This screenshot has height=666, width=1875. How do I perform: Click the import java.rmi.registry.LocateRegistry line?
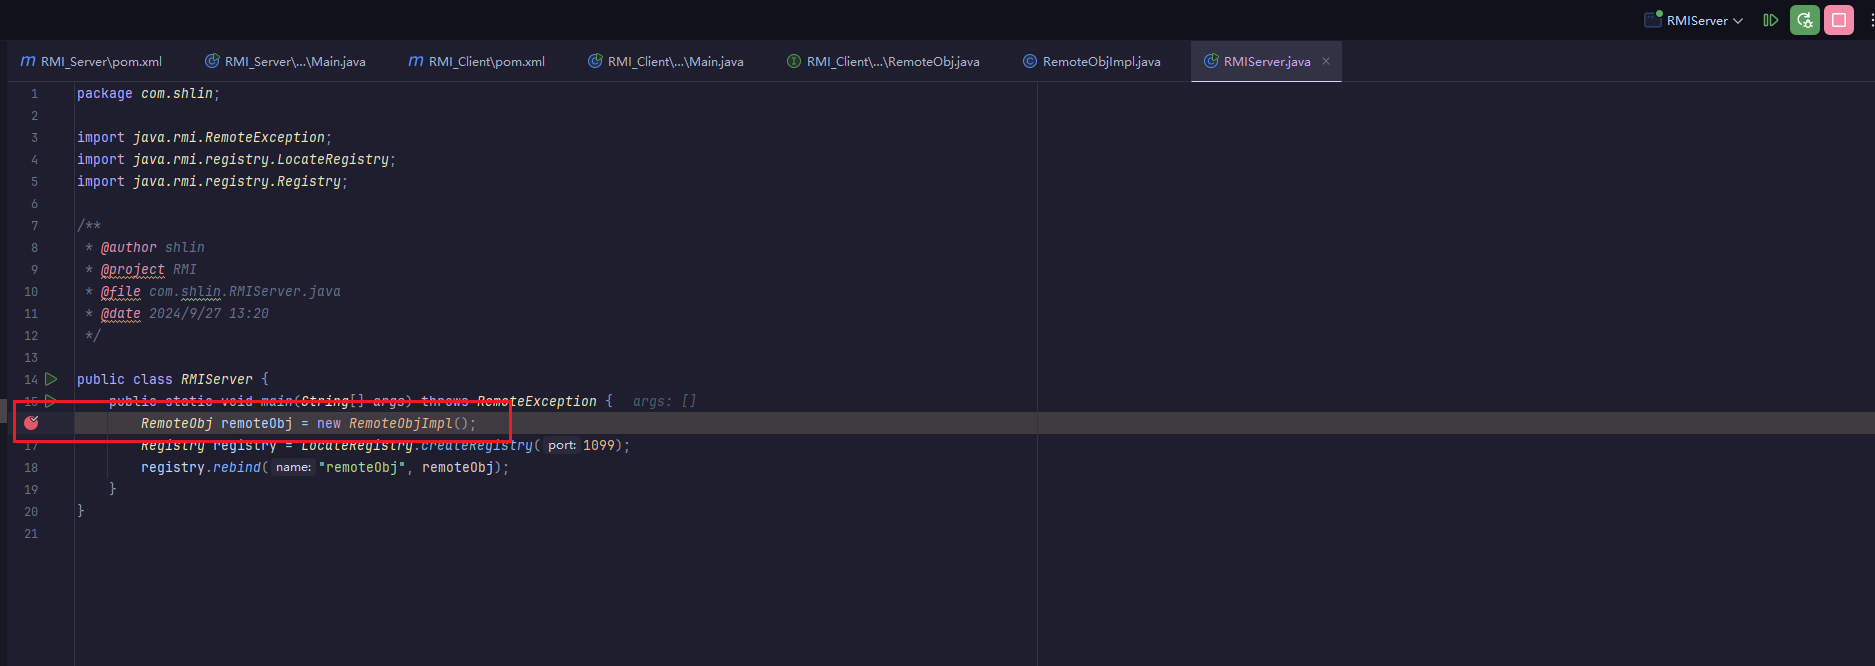tap(236, 159)
